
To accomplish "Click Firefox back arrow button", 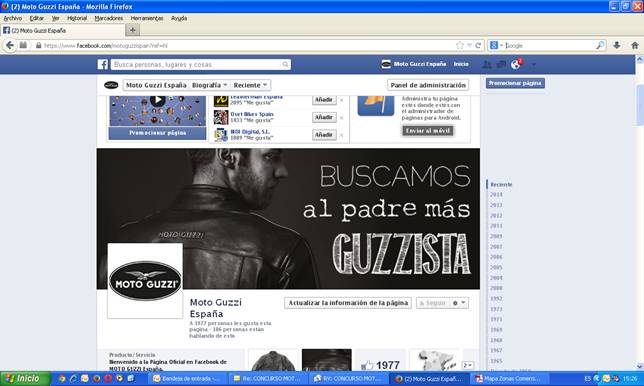I will tap(10, 45).
